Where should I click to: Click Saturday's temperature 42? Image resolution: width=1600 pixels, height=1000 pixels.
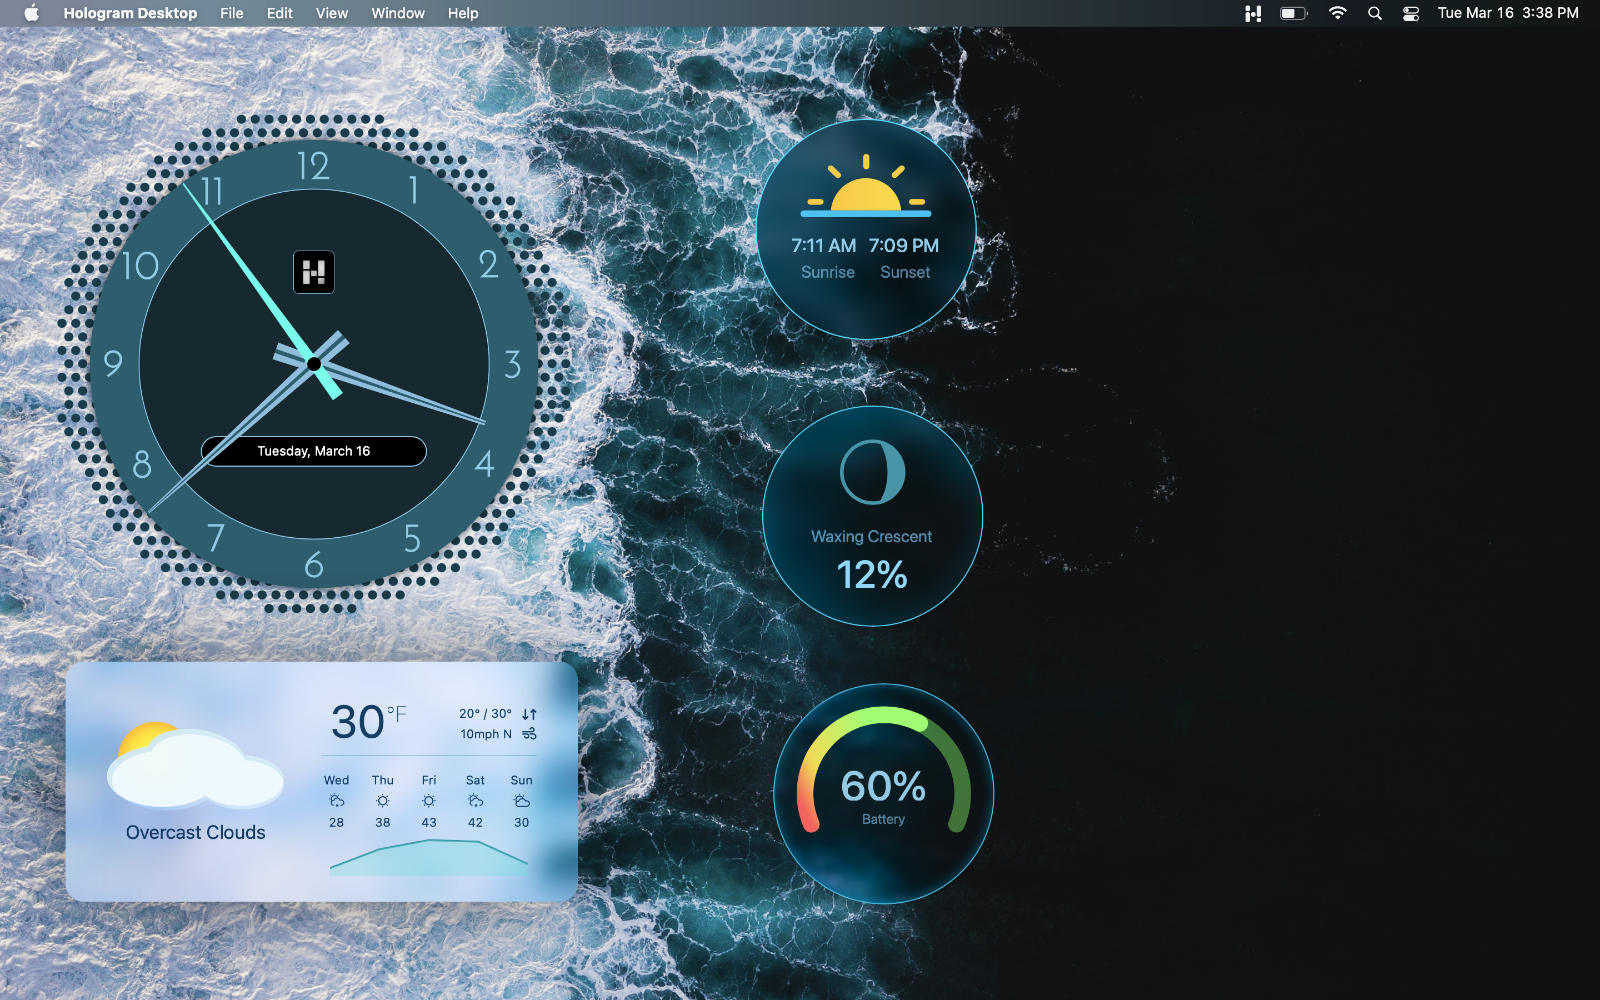[475, 822]
